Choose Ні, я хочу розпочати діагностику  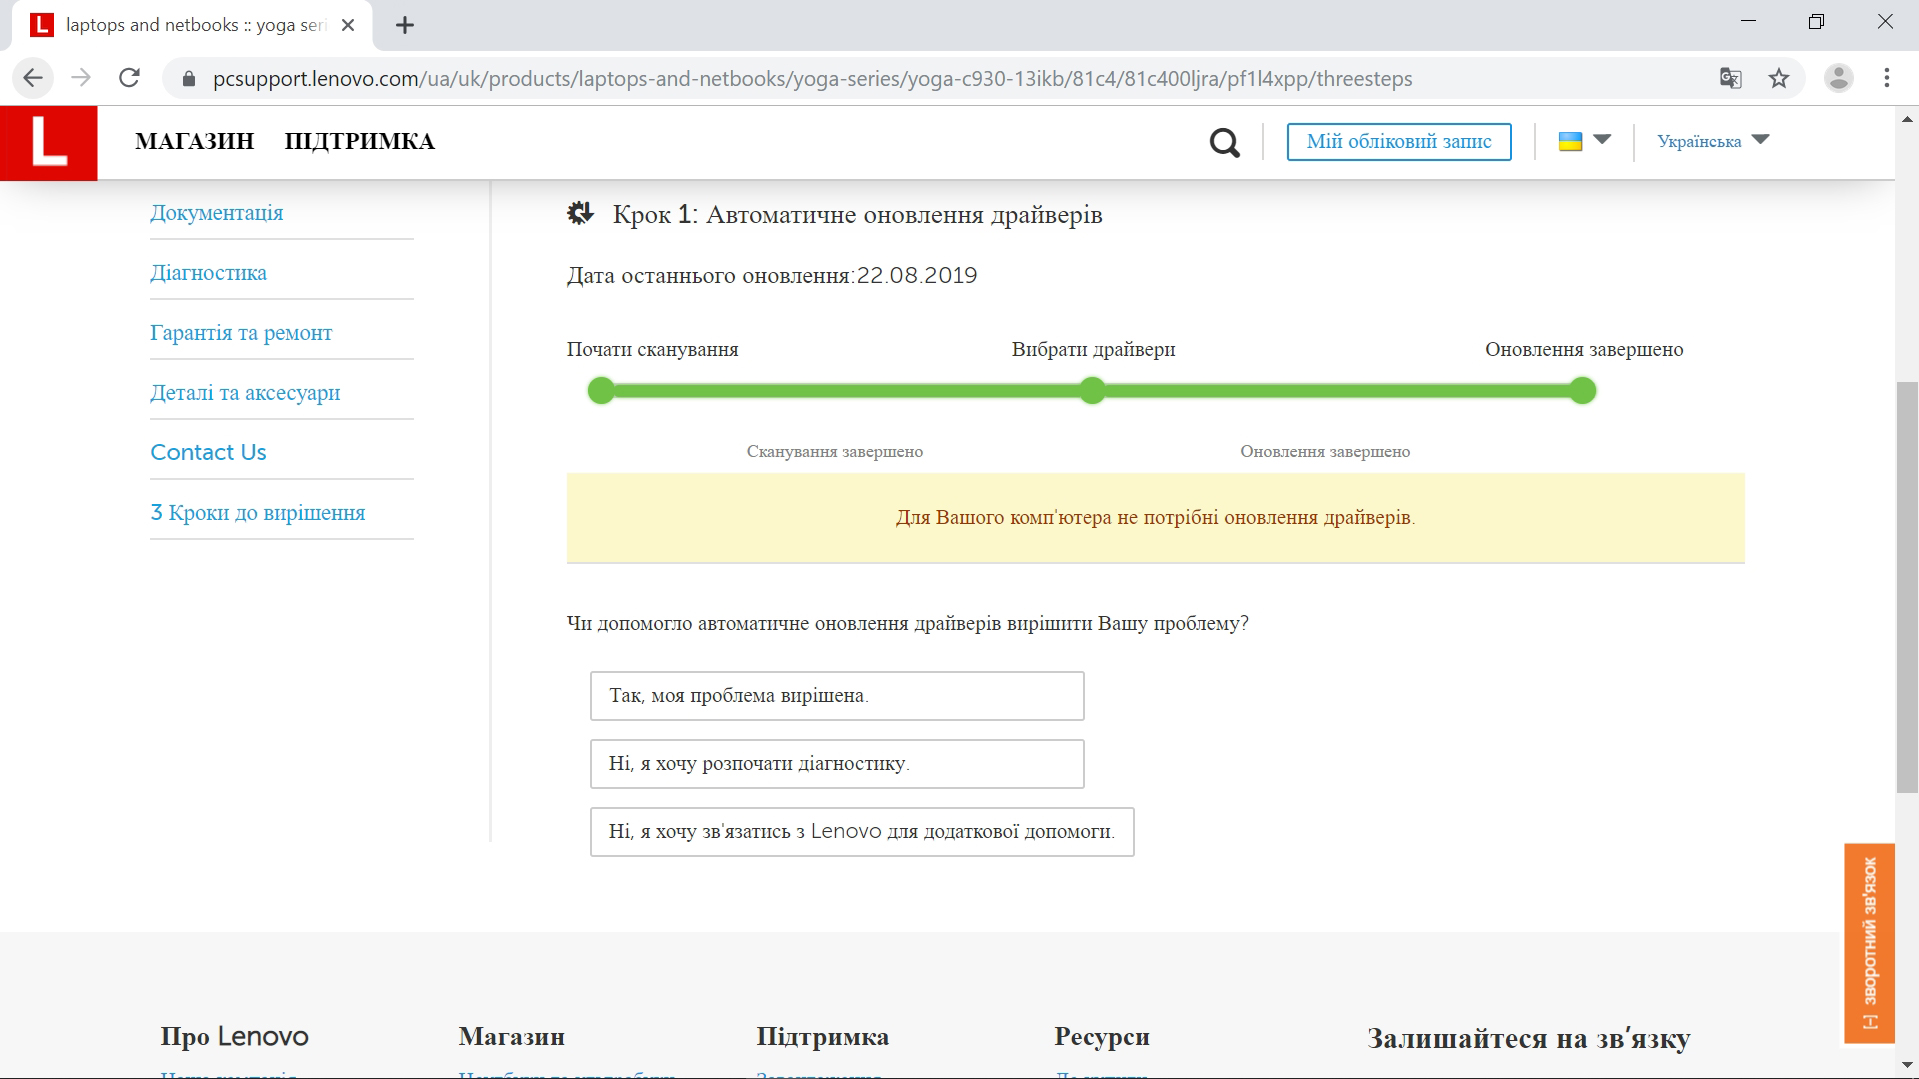point(837,764)
